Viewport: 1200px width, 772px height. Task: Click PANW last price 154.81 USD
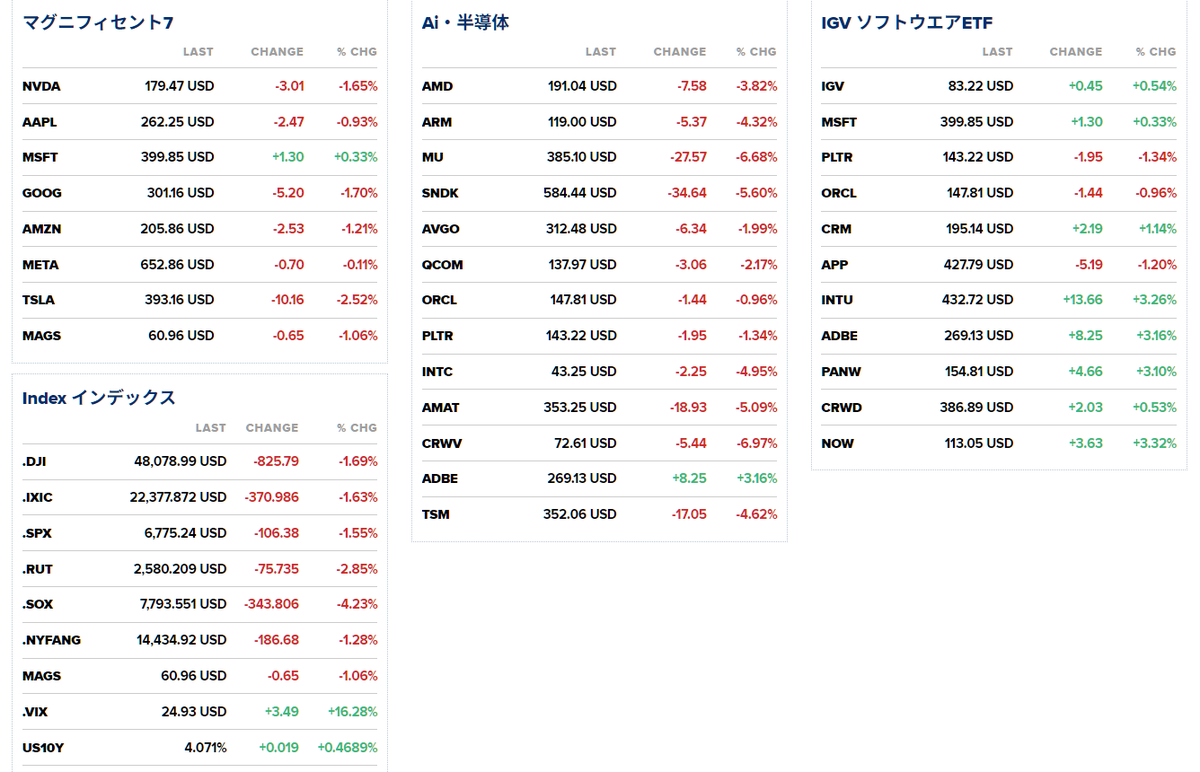[x=980, y=372]
